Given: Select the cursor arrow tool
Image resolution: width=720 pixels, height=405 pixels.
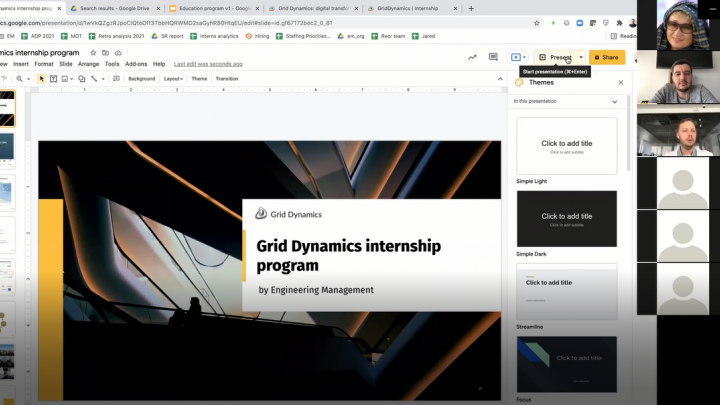Looking at the screenshot, I should tap(41, 79).
